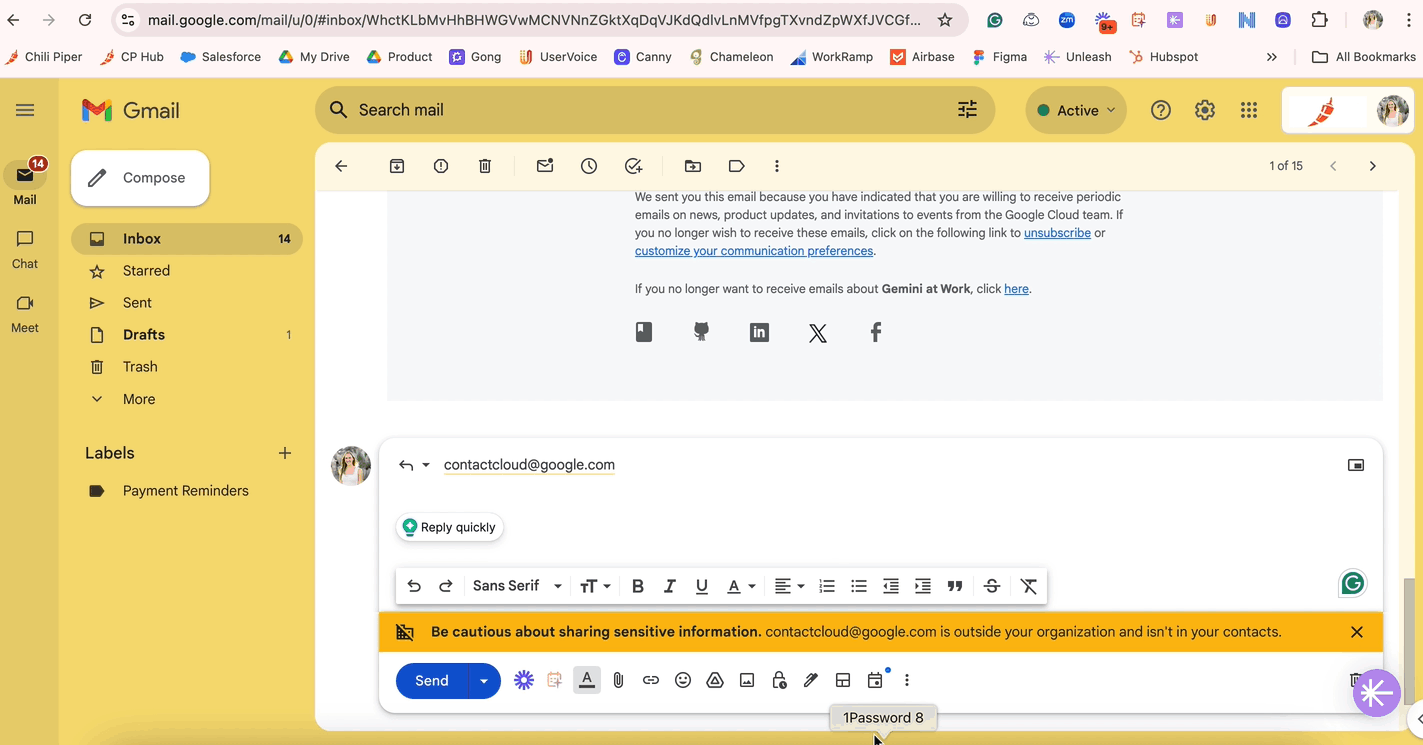Toggle quote formatting
Screen dimensions: 1423x745
pos(955,586)
